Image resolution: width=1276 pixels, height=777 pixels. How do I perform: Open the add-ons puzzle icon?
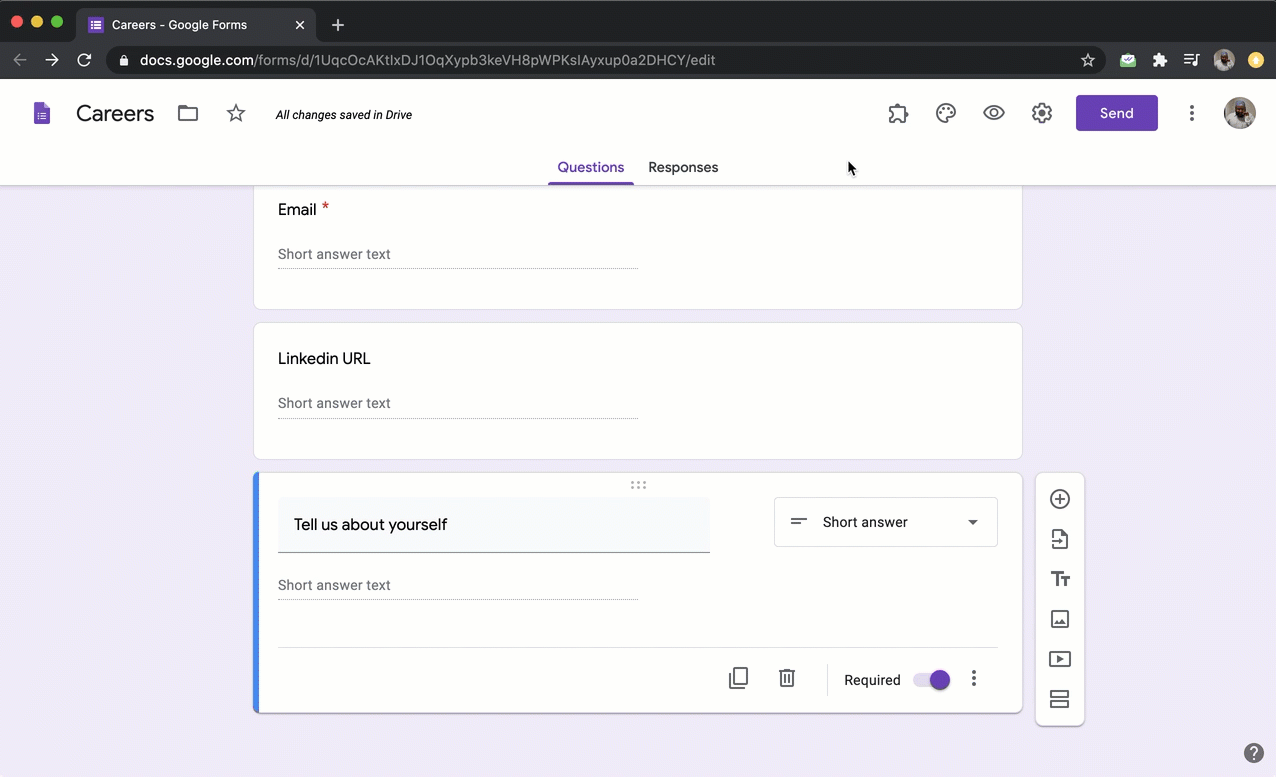pyautogui.click(x=898, y=113)
